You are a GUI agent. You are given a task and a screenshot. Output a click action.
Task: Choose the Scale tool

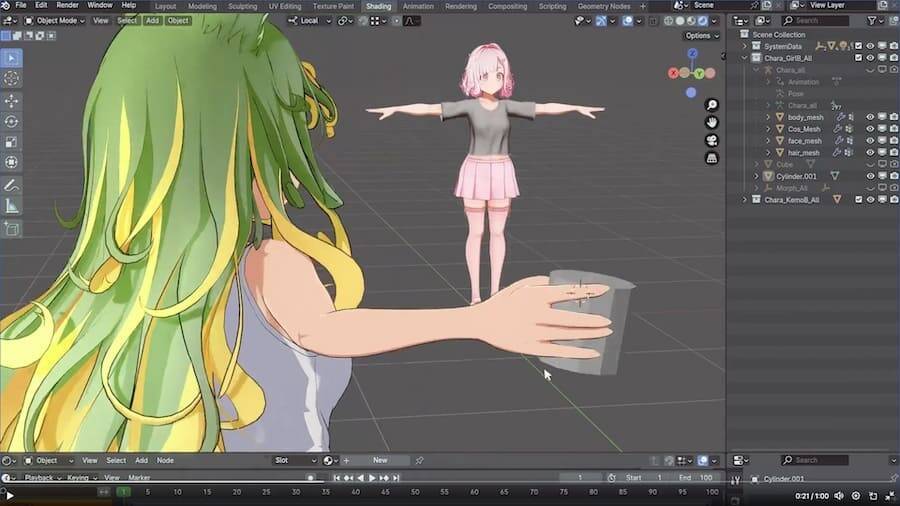click(x=12, y=141)
